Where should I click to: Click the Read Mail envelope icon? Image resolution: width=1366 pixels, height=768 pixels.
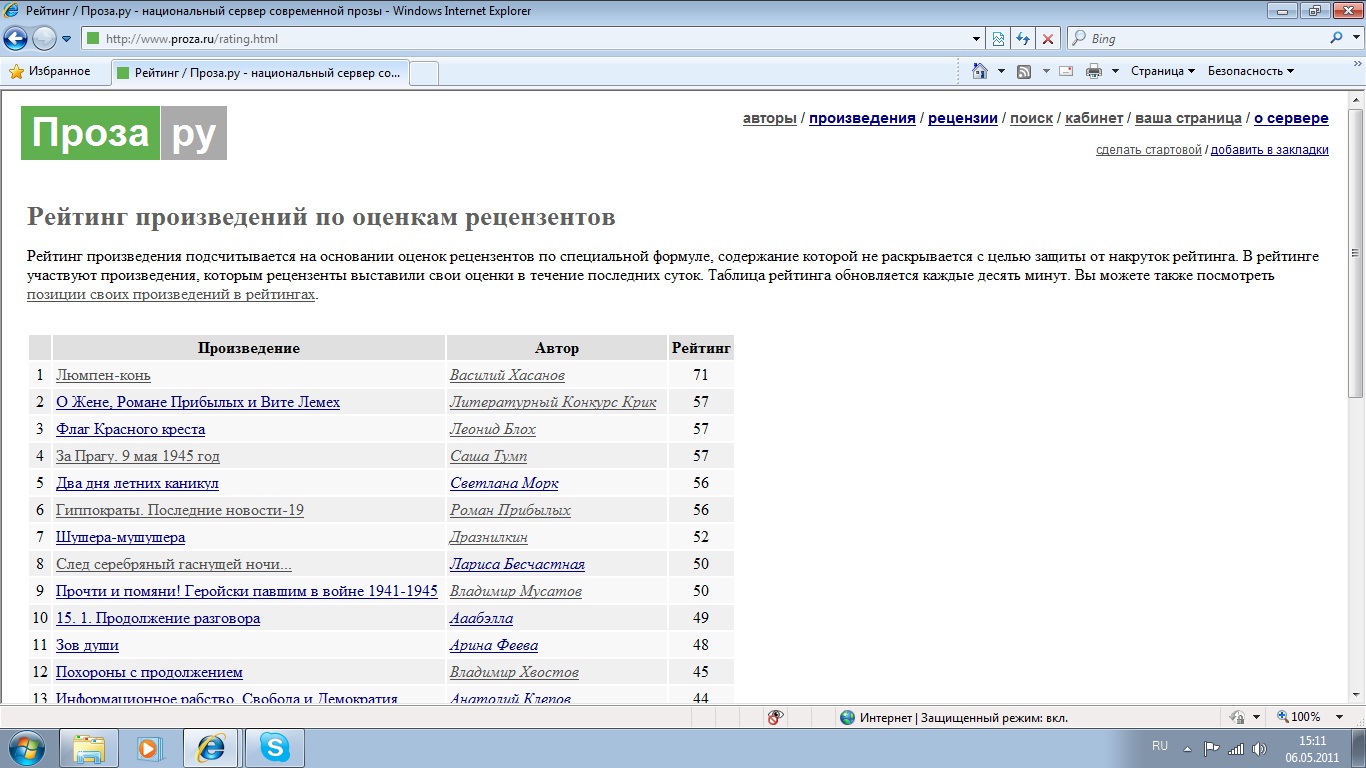[x=1066, y=71]
